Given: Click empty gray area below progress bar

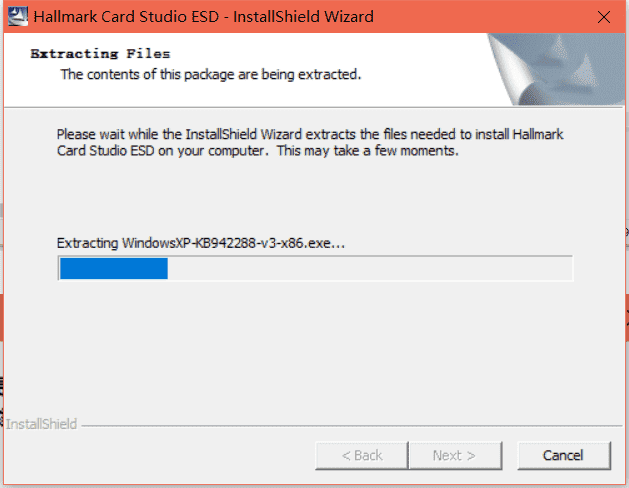Looking at the screenshot, I should pyautogui.click(x=314, y=349).
